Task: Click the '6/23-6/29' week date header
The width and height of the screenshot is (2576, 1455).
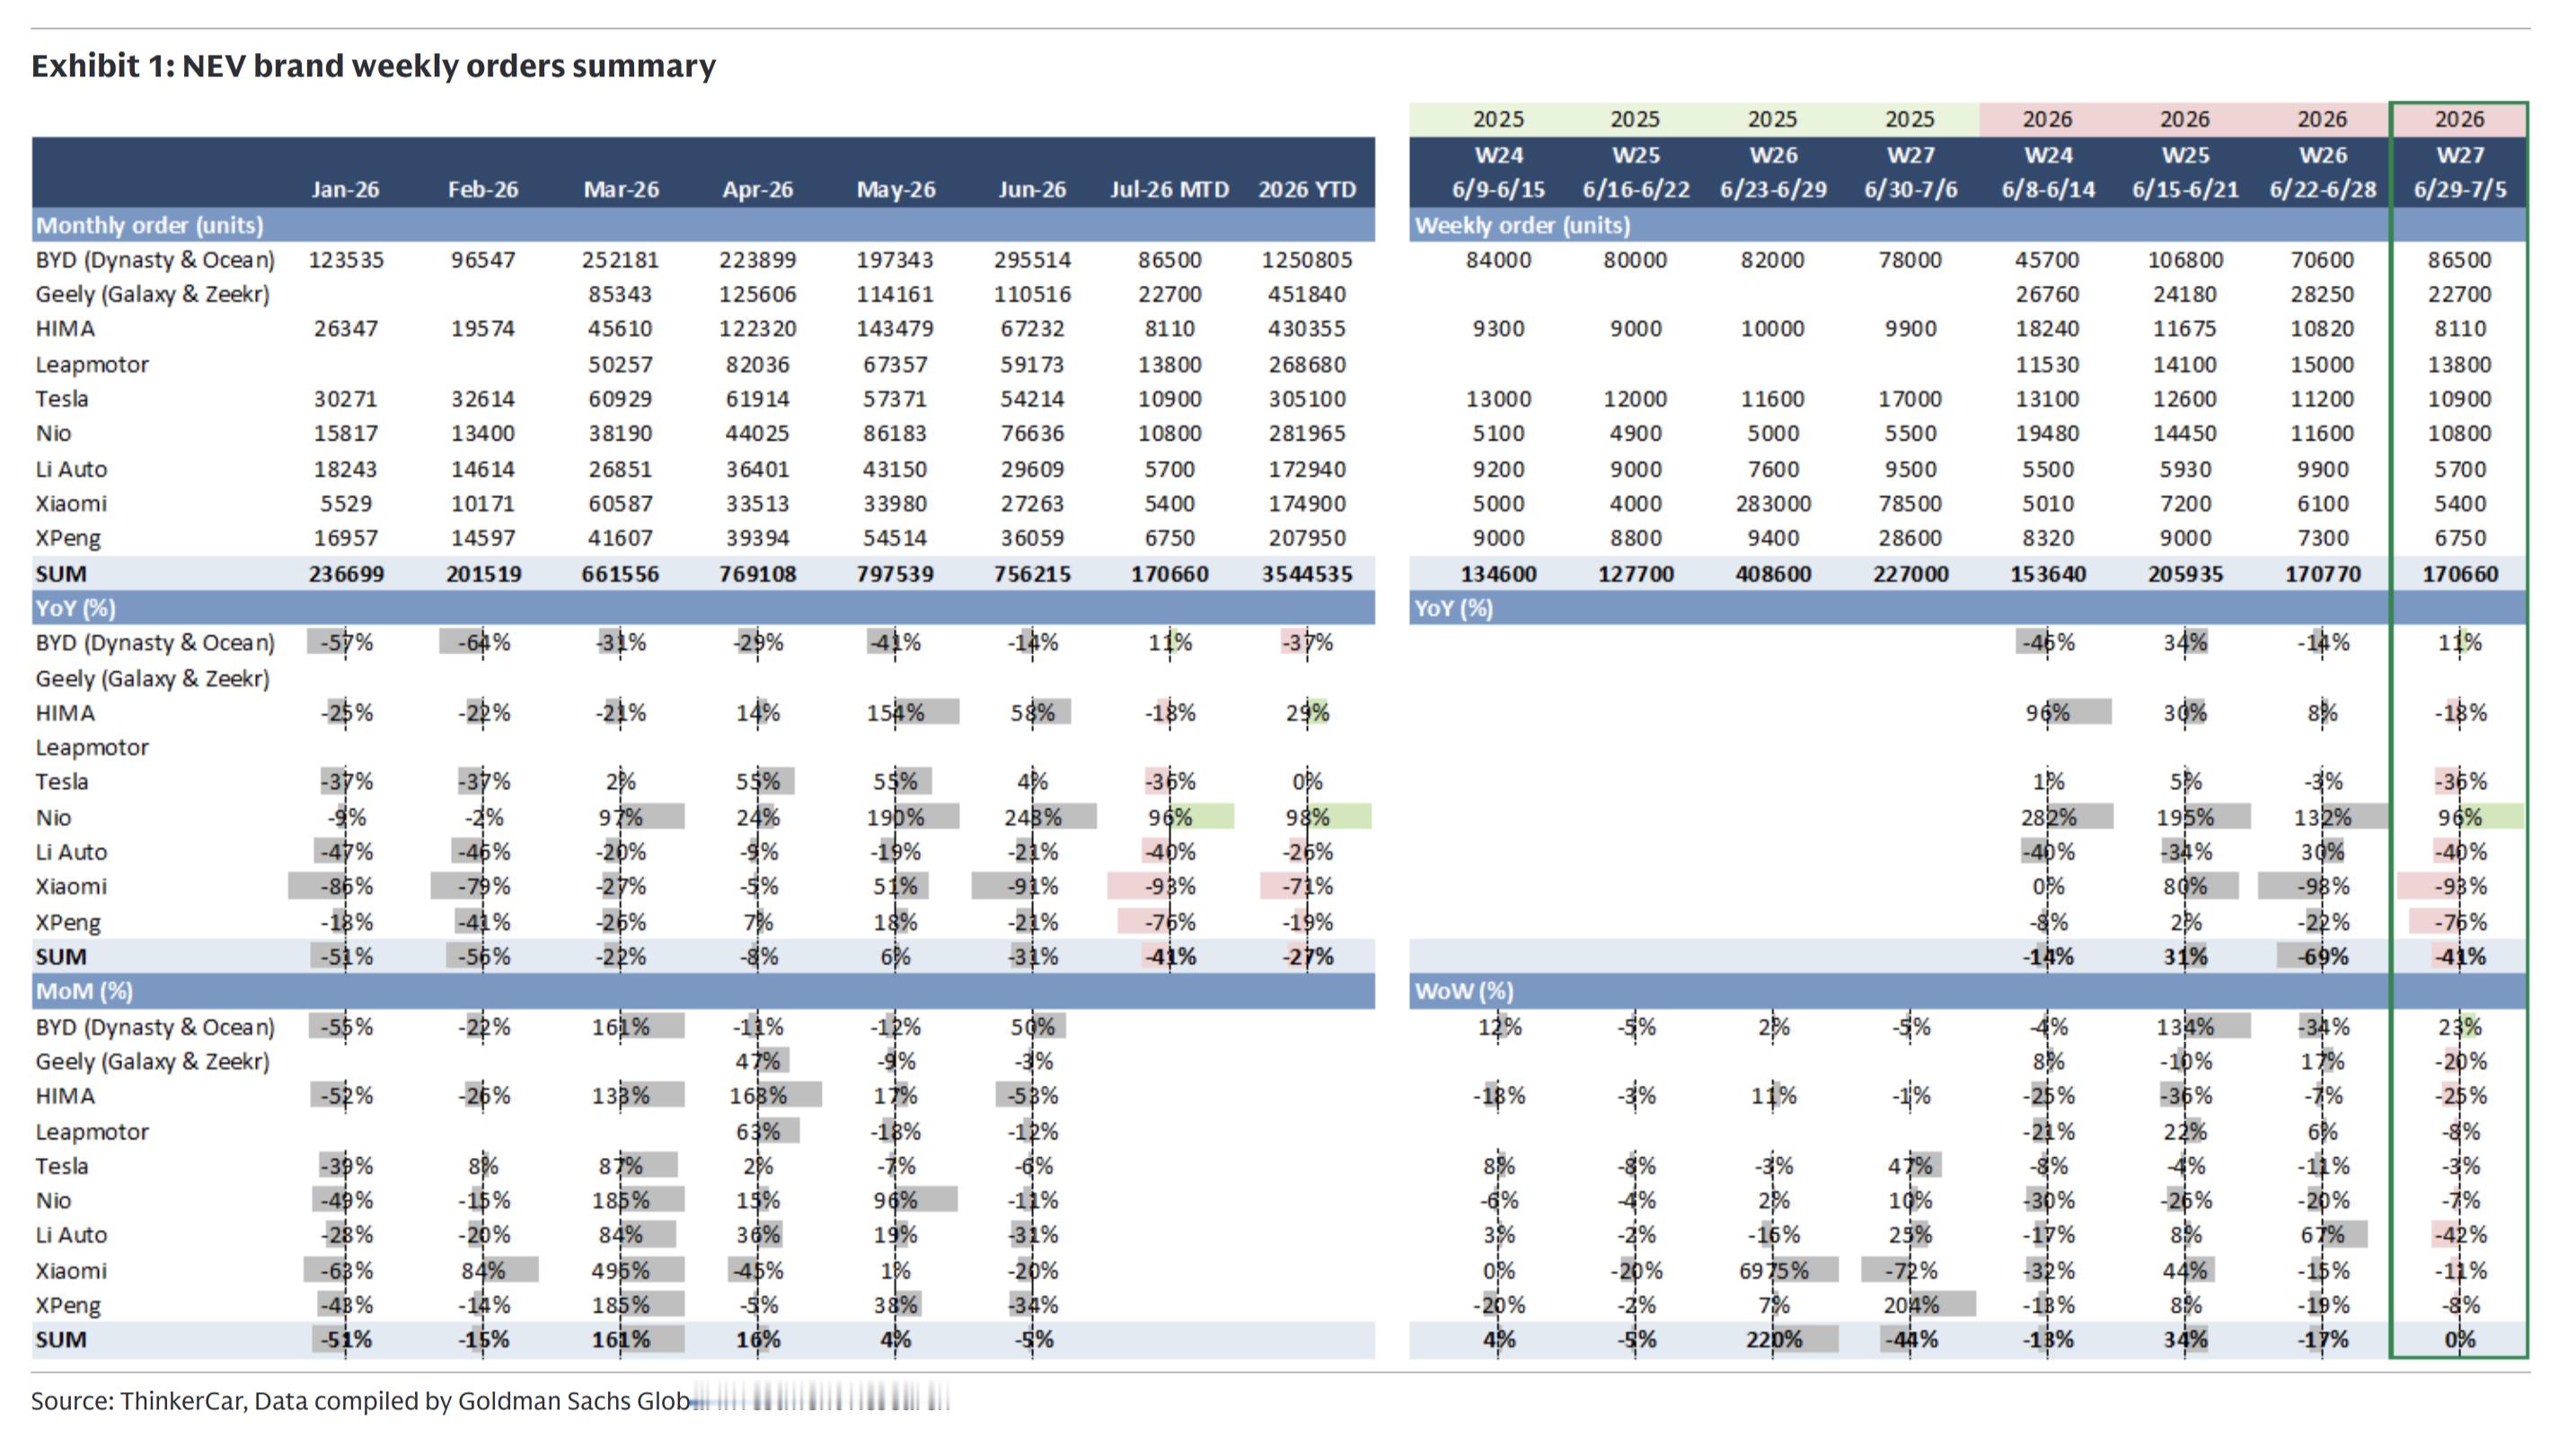Action: coord(1773,189)
